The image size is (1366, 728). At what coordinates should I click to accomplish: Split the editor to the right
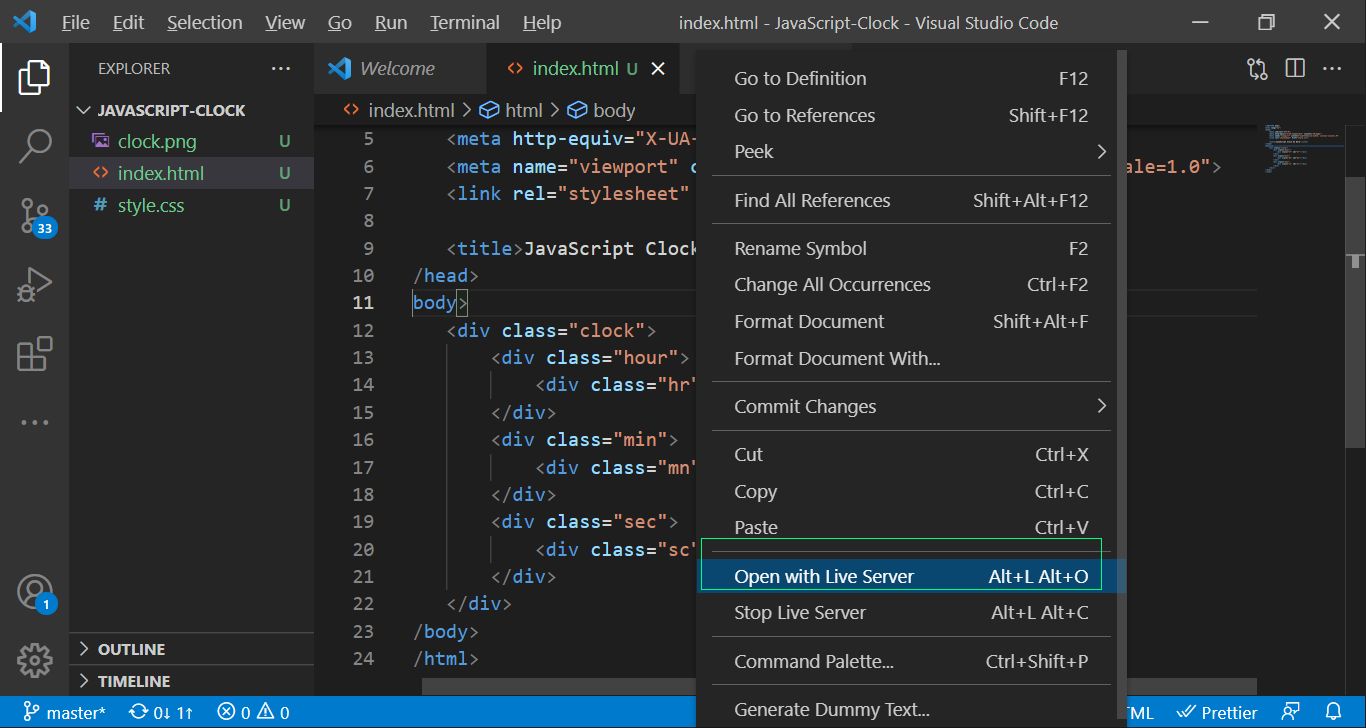(x=1295, y=69)
